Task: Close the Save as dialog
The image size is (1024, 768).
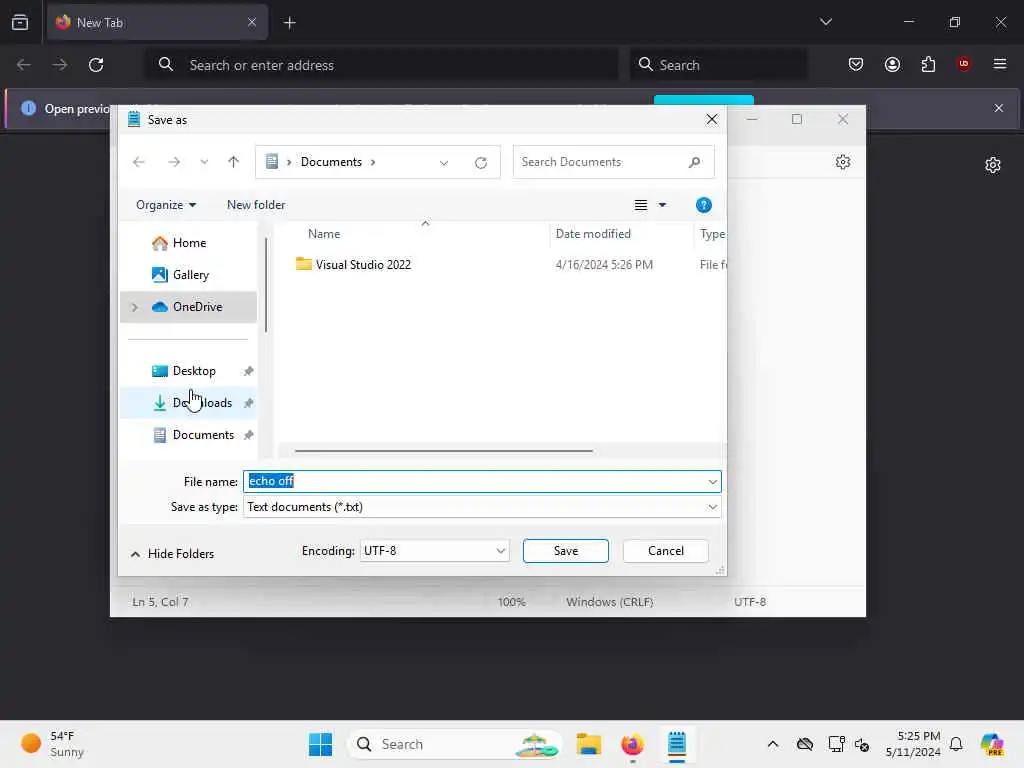Action: click(x=712, y=120)
